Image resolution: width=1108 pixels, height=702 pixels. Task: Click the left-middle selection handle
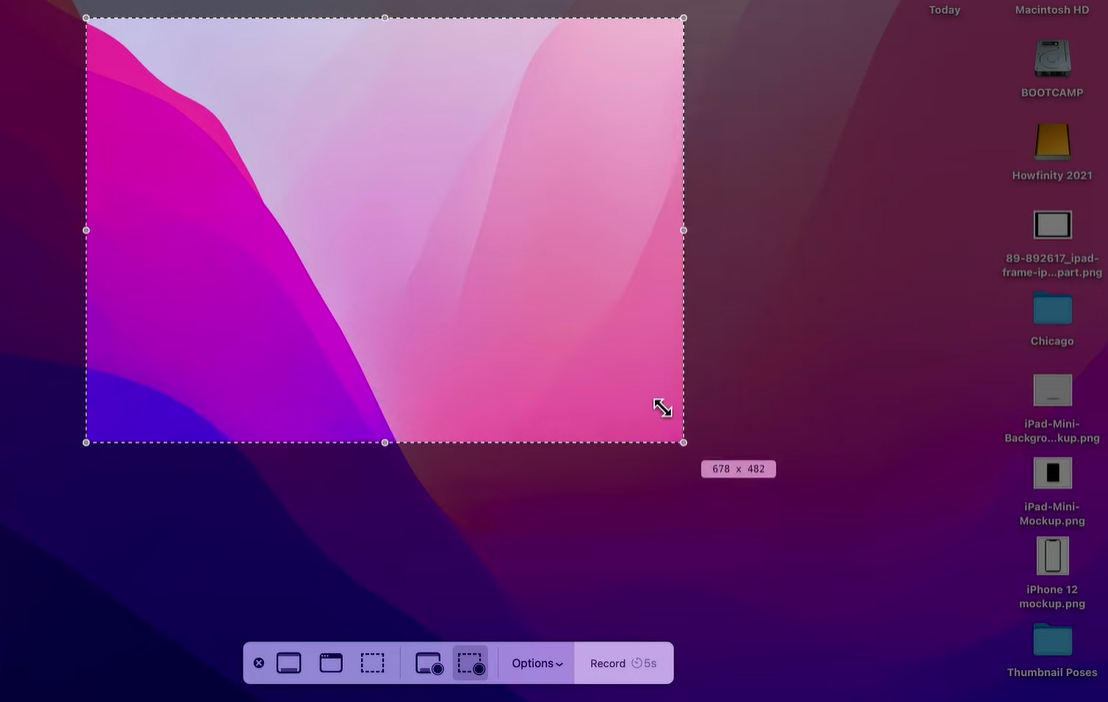(x=86, y=230)
